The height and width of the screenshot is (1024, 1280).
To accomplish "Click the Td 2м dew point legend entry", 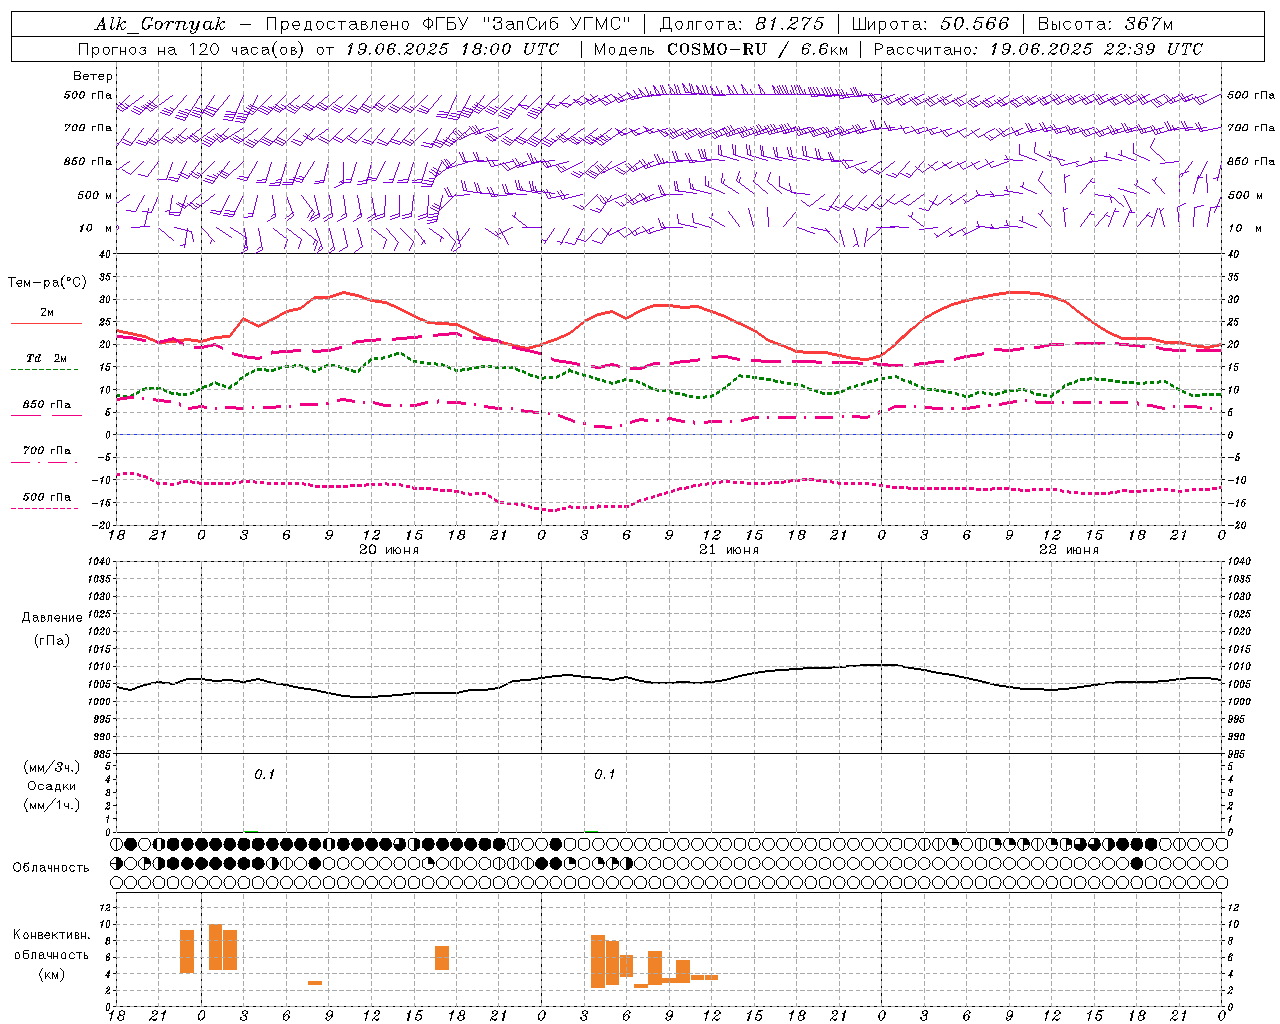I will [x=47, y=358].
